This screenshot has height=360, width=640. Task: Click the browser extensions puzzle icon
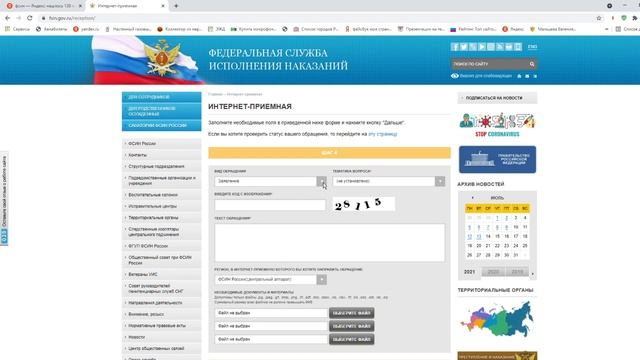tap(634, 18)
